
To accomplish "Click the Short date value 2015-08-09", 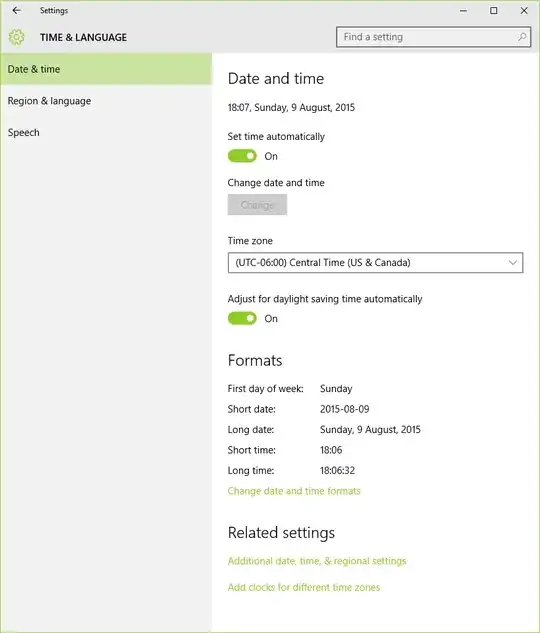I will click(x=345, y=409).
